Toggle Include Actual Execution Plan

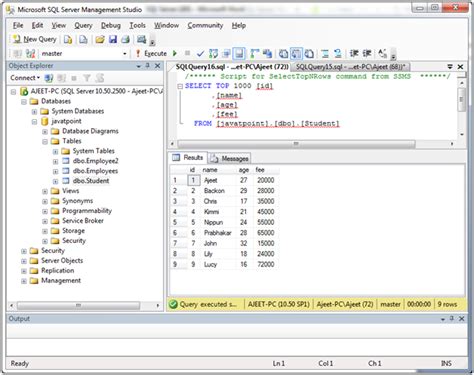point(255,53)
